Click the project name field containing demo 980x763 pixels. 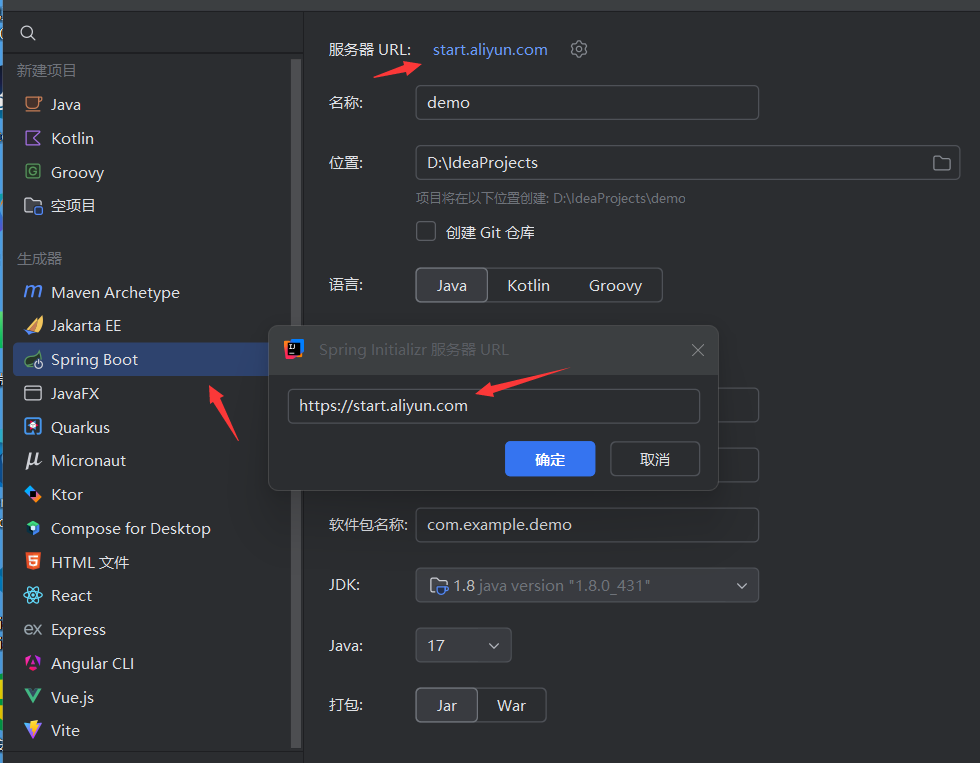(587, 102)
